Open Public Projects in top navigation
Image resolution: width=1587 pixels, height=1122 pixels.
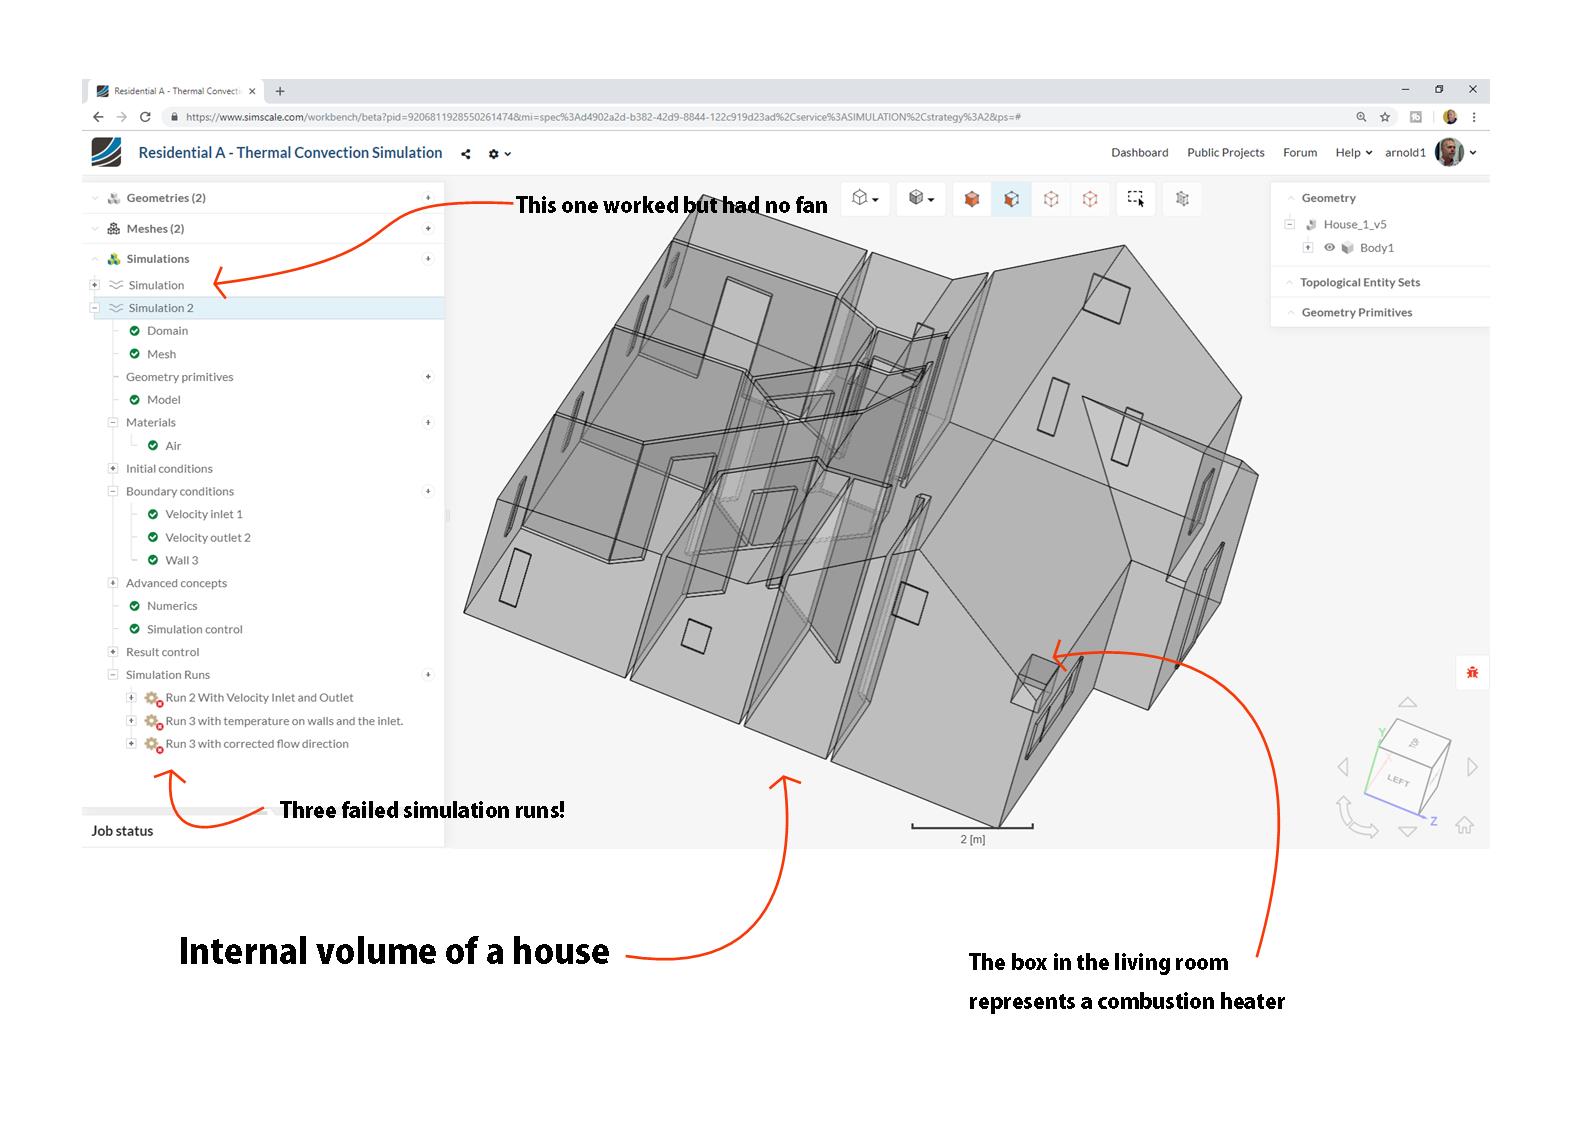click(1225, 153)
